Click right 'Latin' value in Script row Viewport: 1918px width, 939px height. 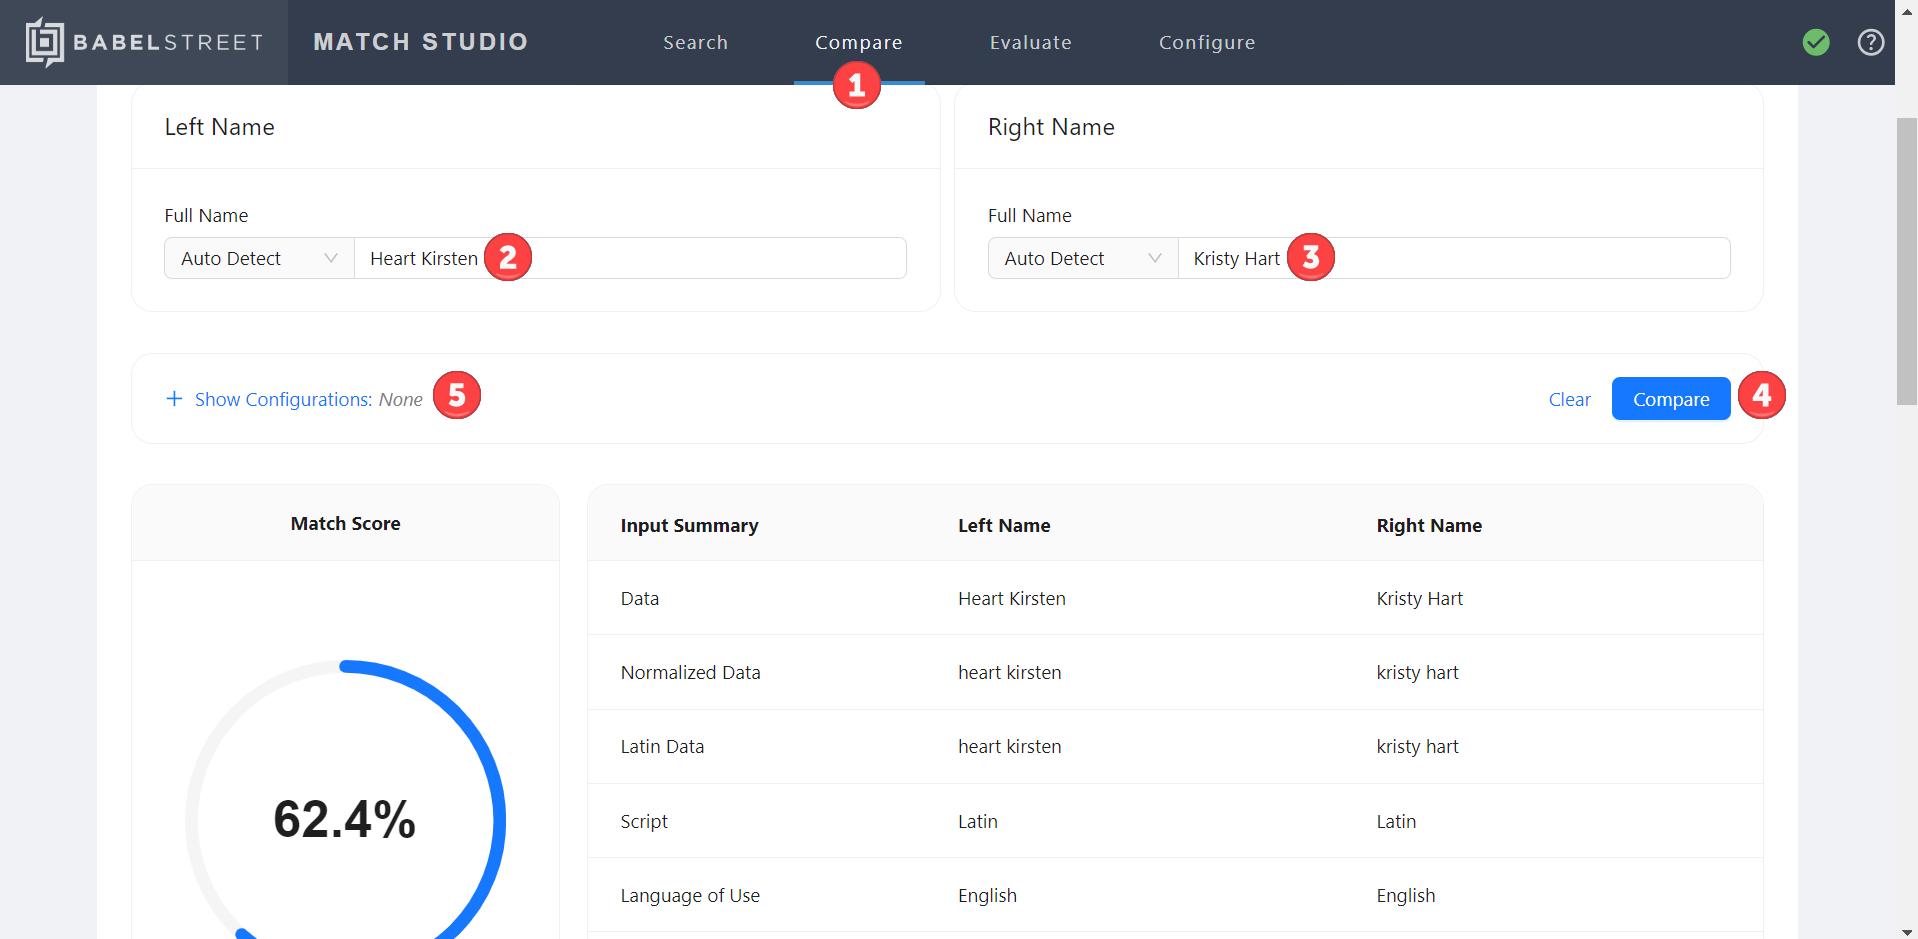(1396, 821)
